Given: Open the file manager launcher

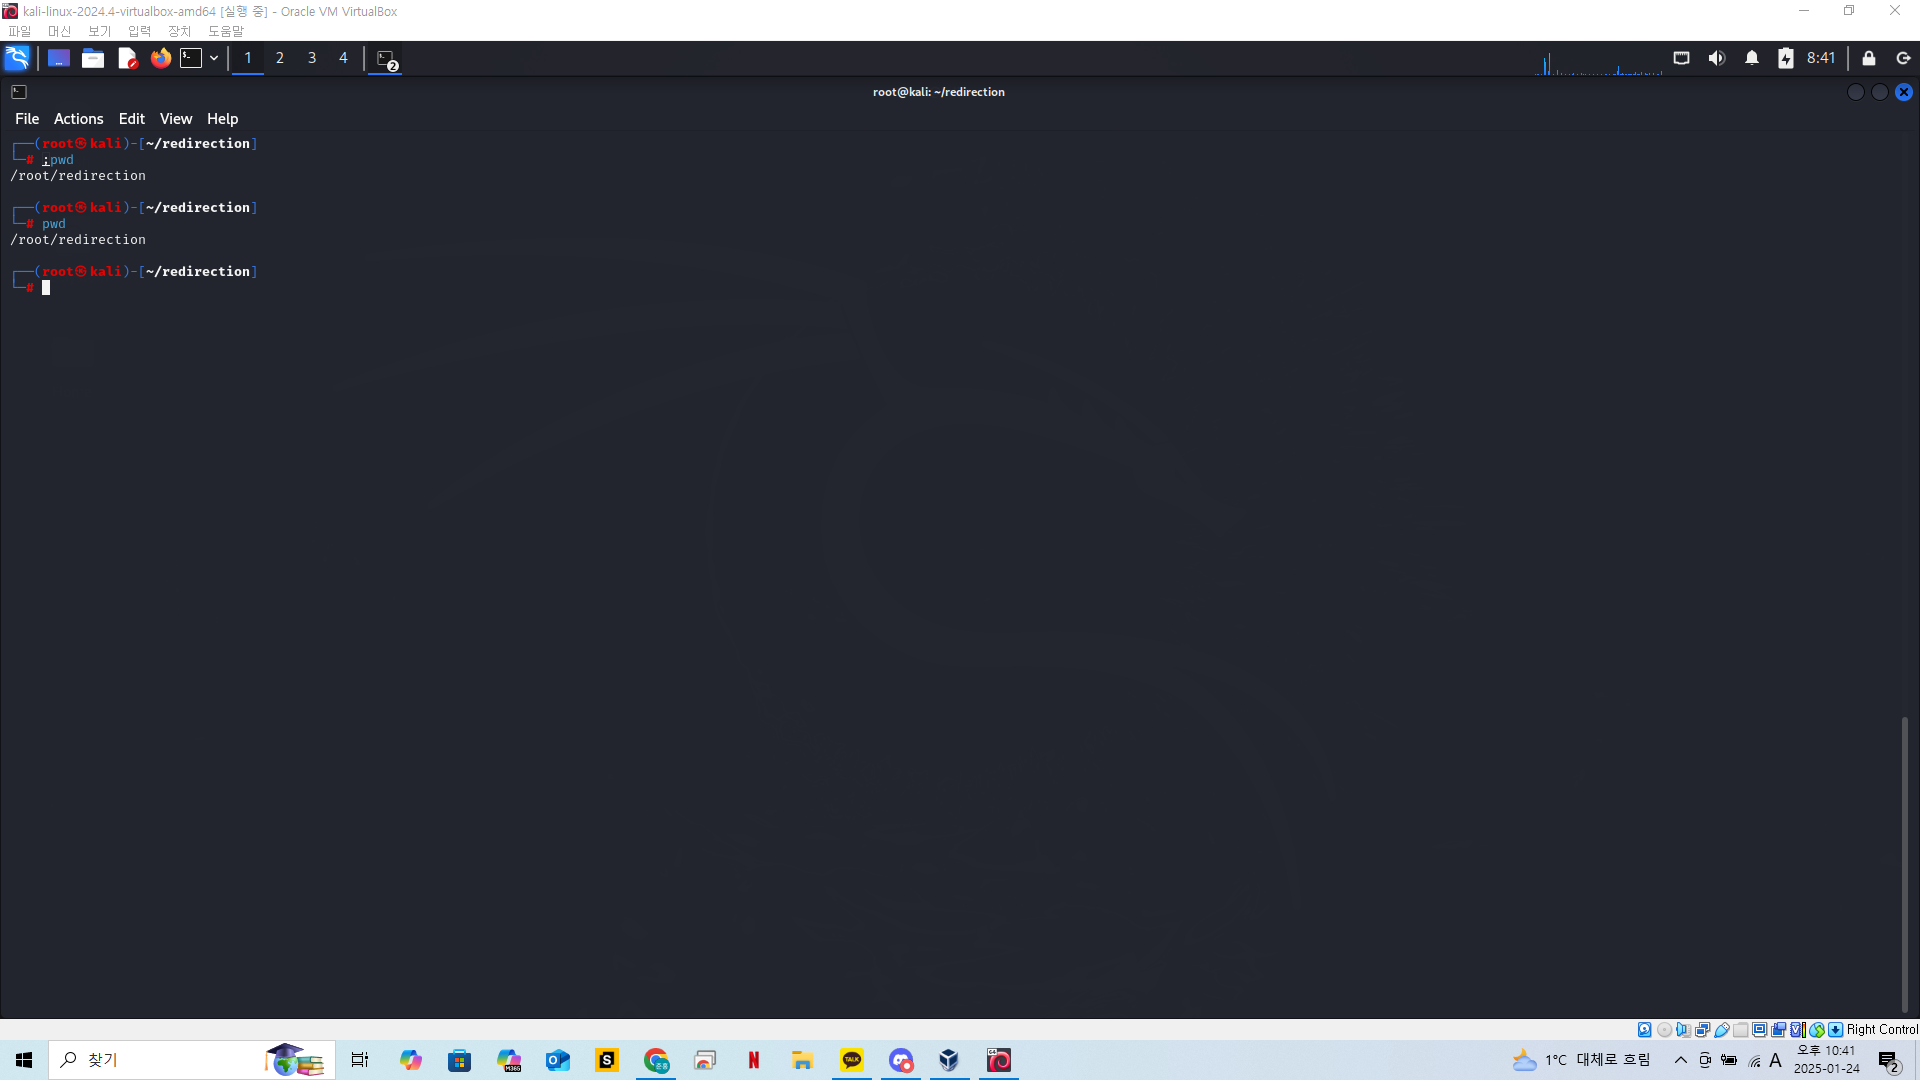Looking at the screenshot, I should pyautogui.click(x=93, y=58).
